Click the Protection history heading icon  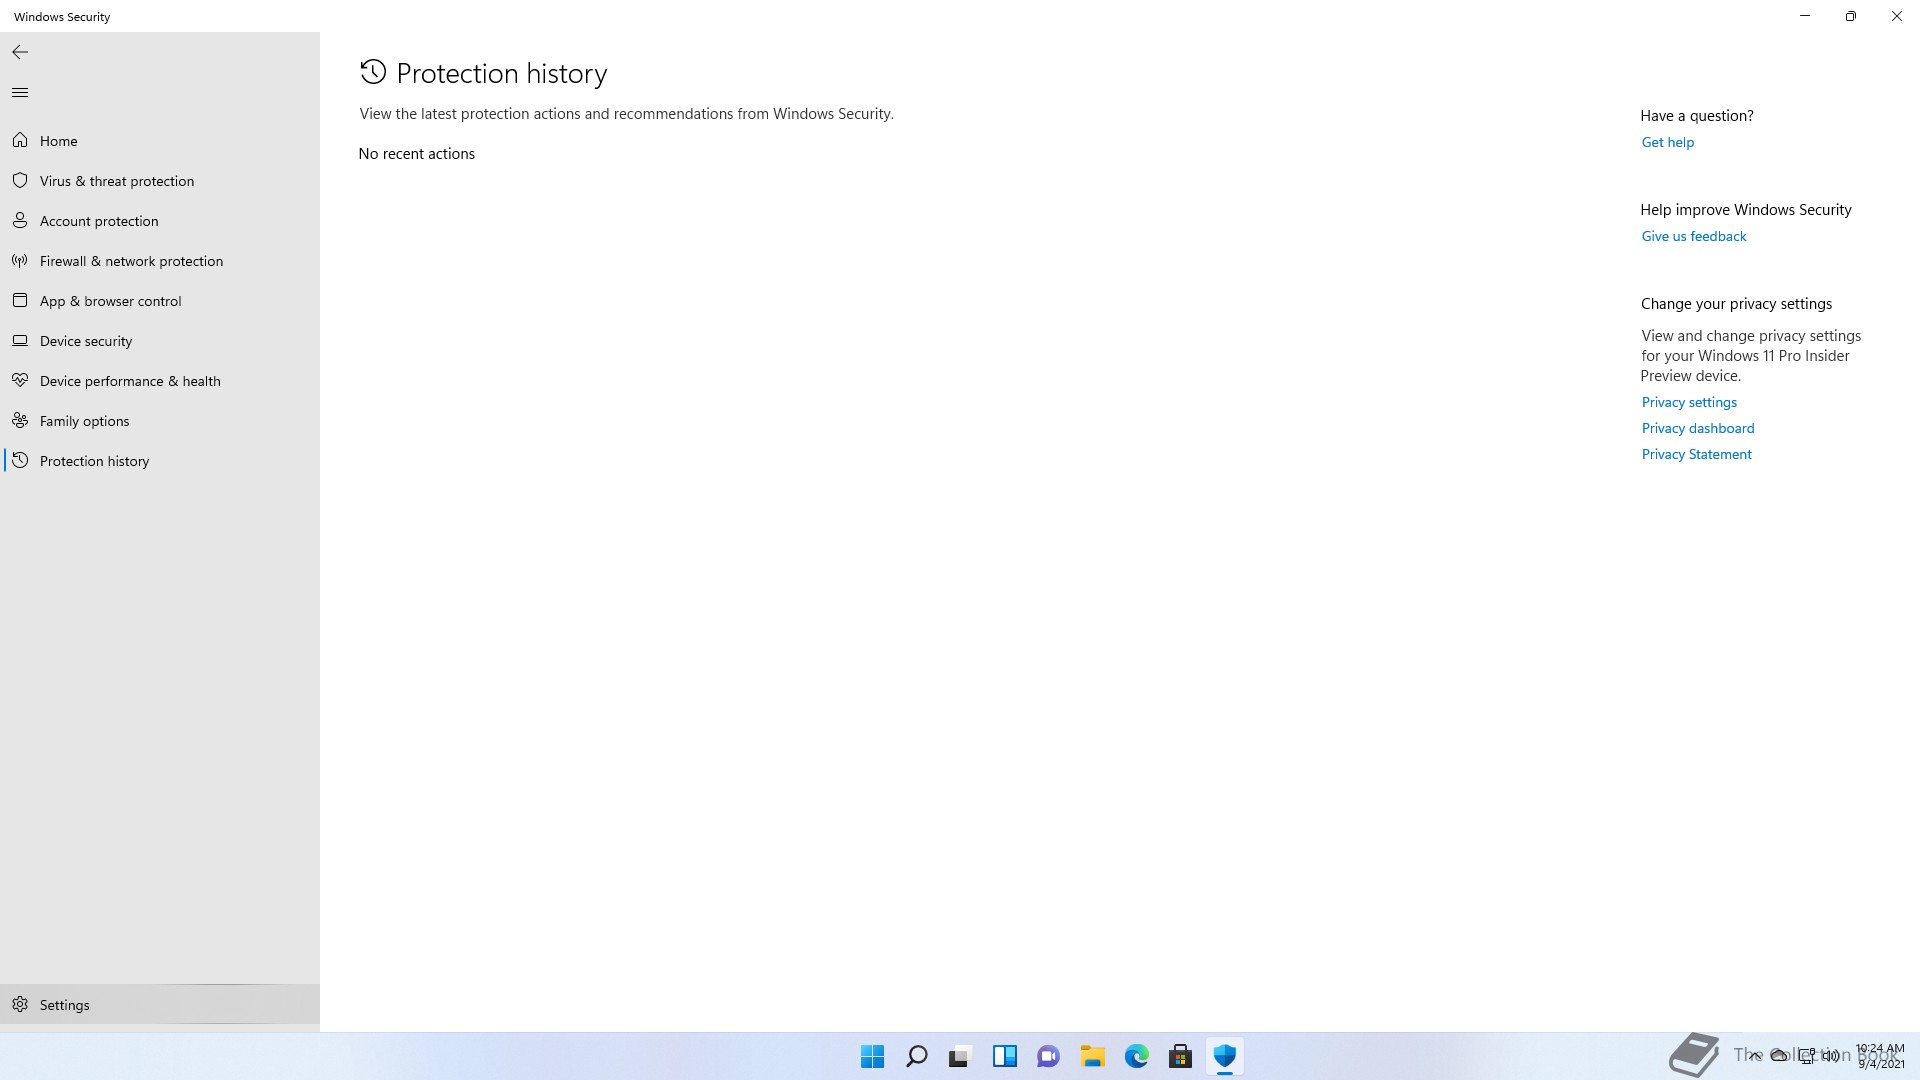click(x=373, y=72)
